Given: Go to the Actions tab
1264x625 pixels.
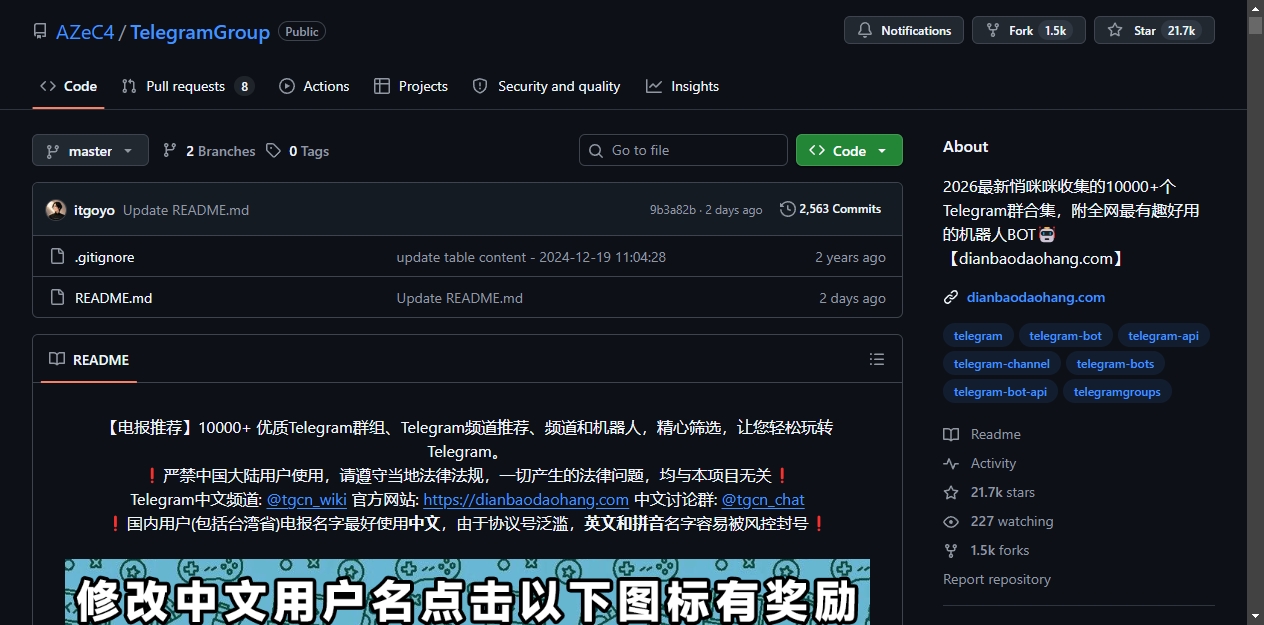Looking at the screenshot, I should tap(314, 86).
